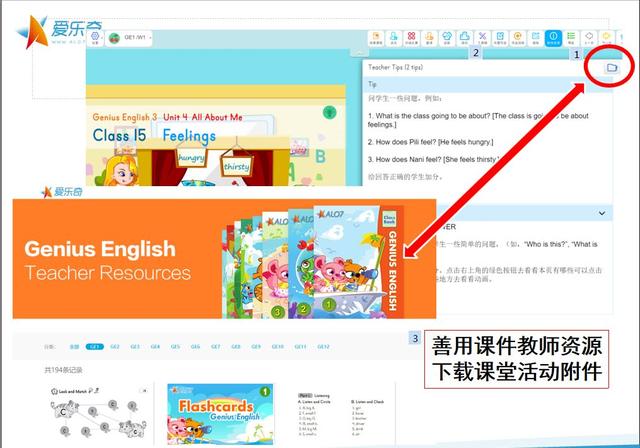640x448 pixels.
Task: Click the 'hungry' sign on the slide
Action: [x=191, y=157]
